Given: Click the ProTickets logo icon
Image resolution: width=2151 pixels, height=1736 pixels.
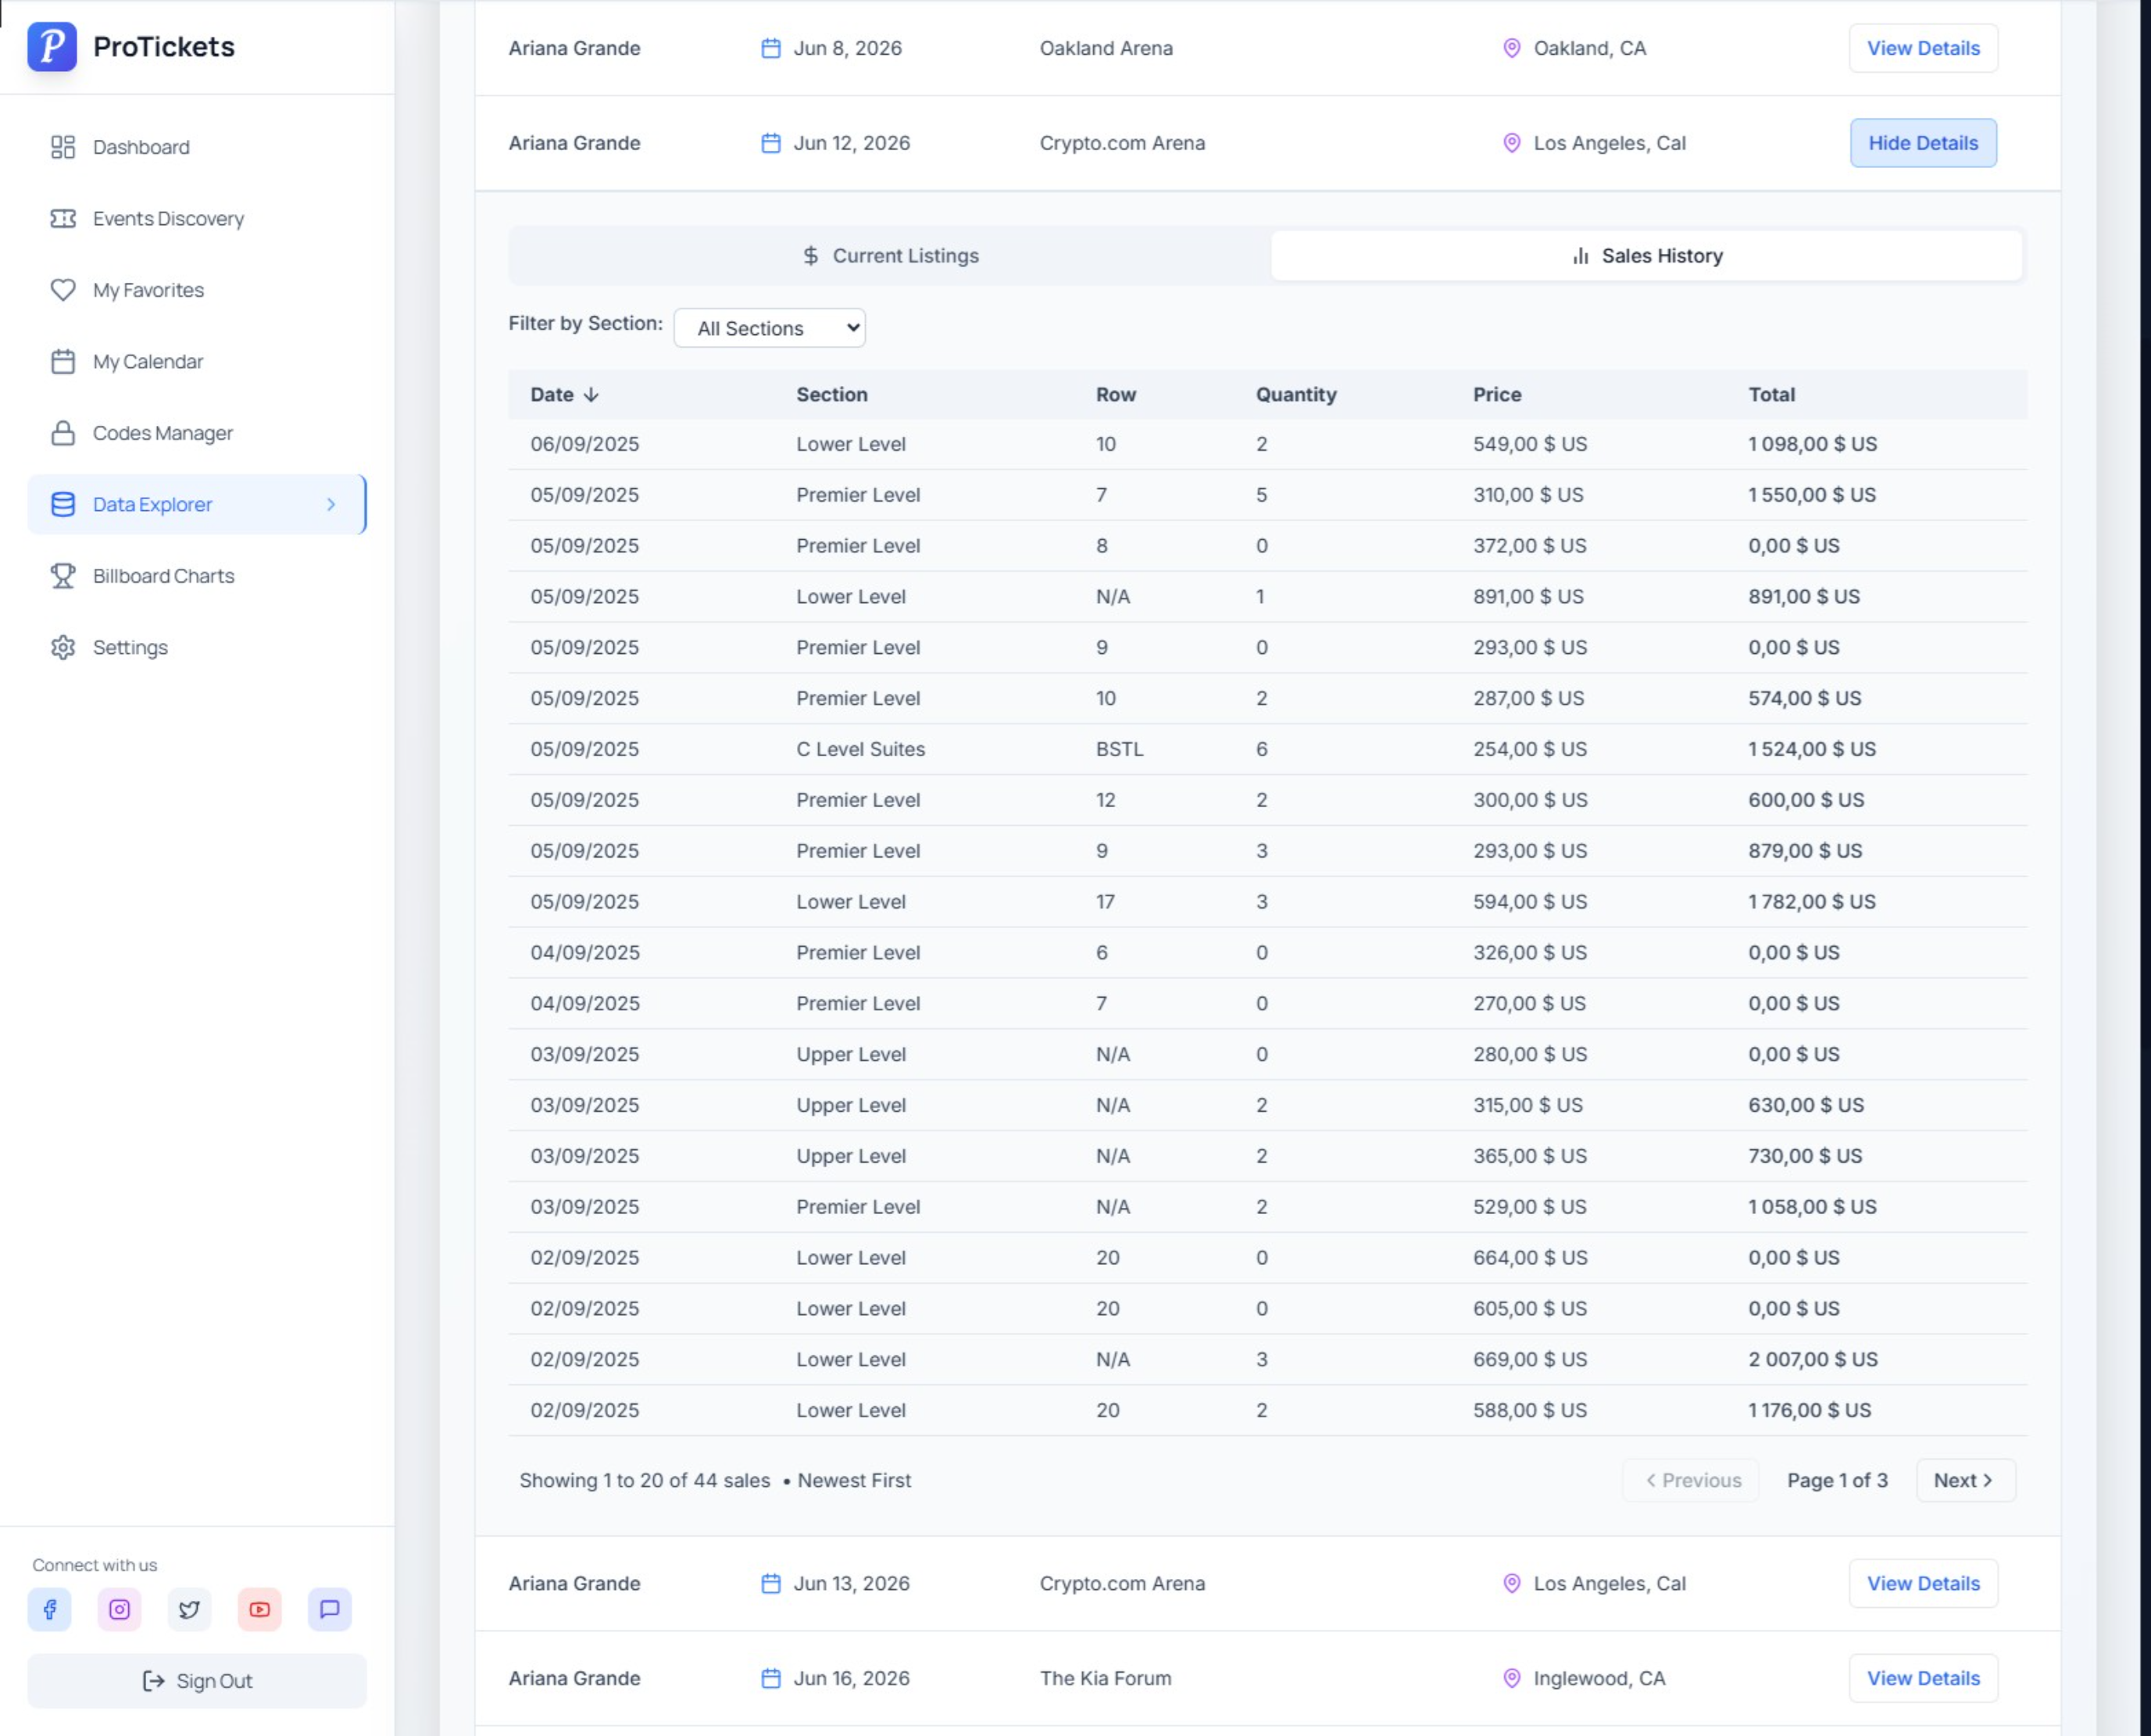Looking at the screenshot, I should [52, 47].
